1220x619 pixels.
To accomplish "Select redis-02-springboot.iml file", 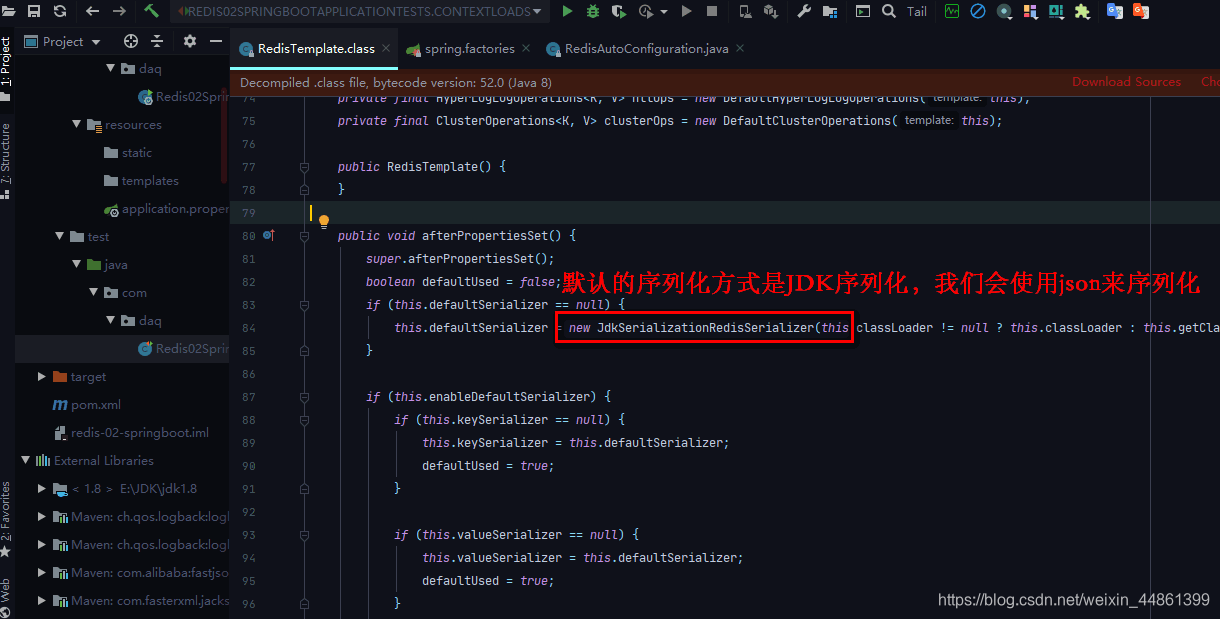I will click(x=130, y=433).
